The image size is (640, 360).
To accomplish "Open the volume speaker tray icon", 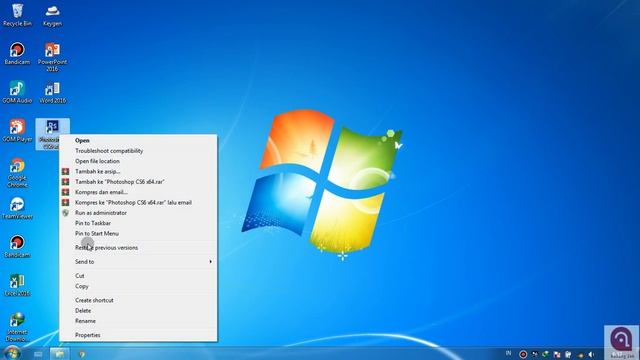I will point(591,354).
